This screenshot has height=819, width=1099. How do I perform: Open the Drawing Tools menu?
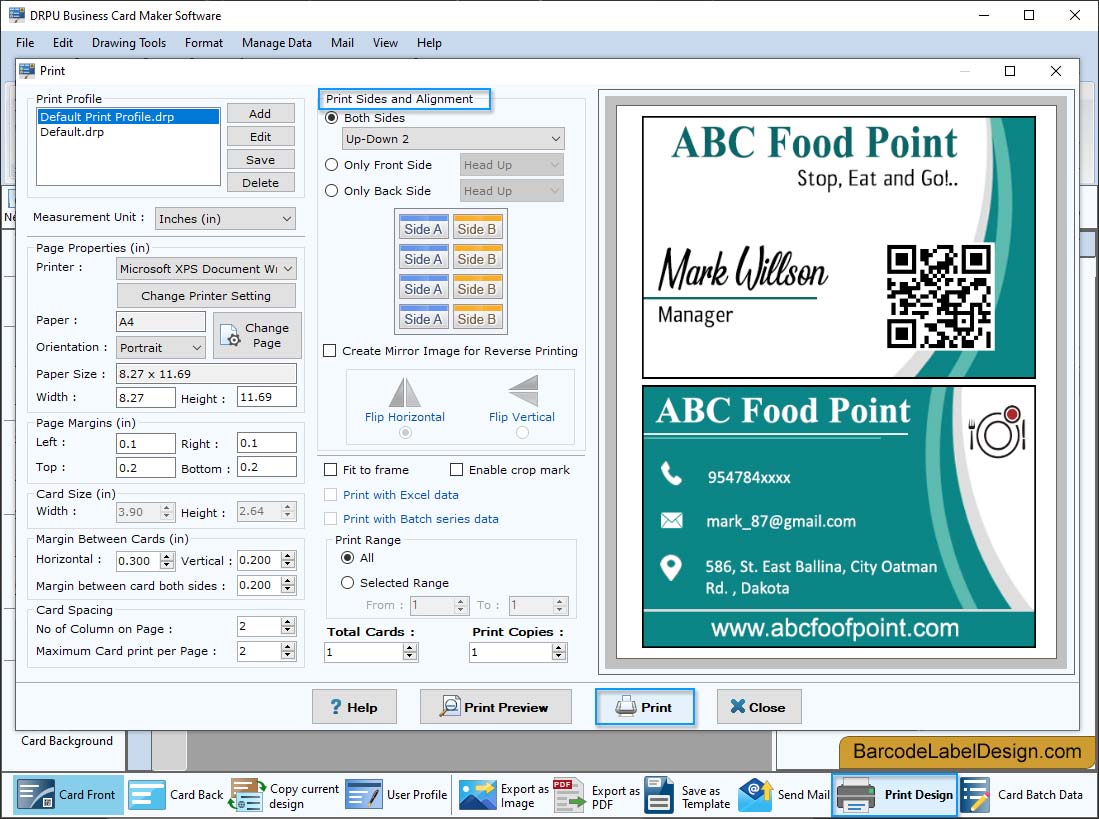pos(129,43)
